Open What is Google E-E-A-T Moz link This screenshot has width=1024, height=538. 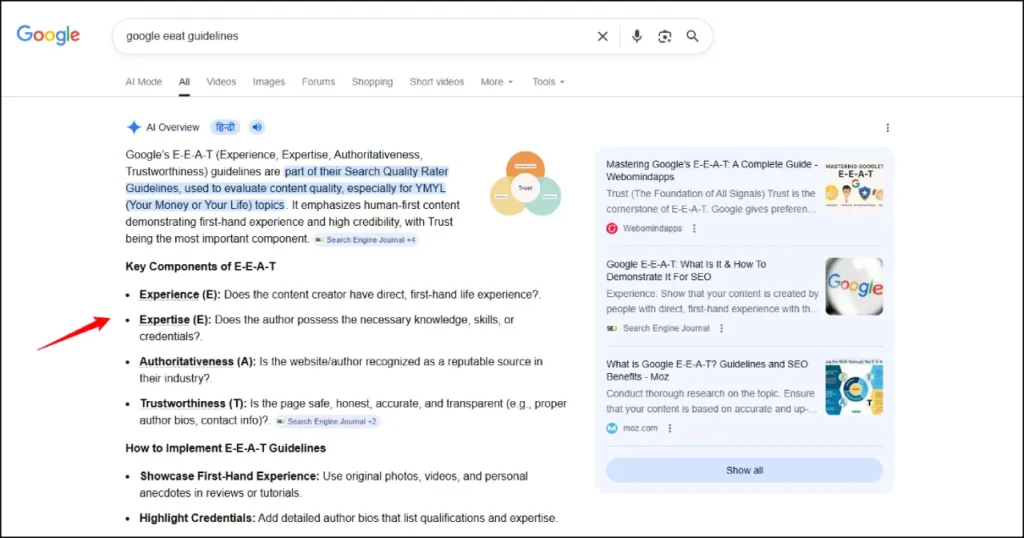(707, 370)
